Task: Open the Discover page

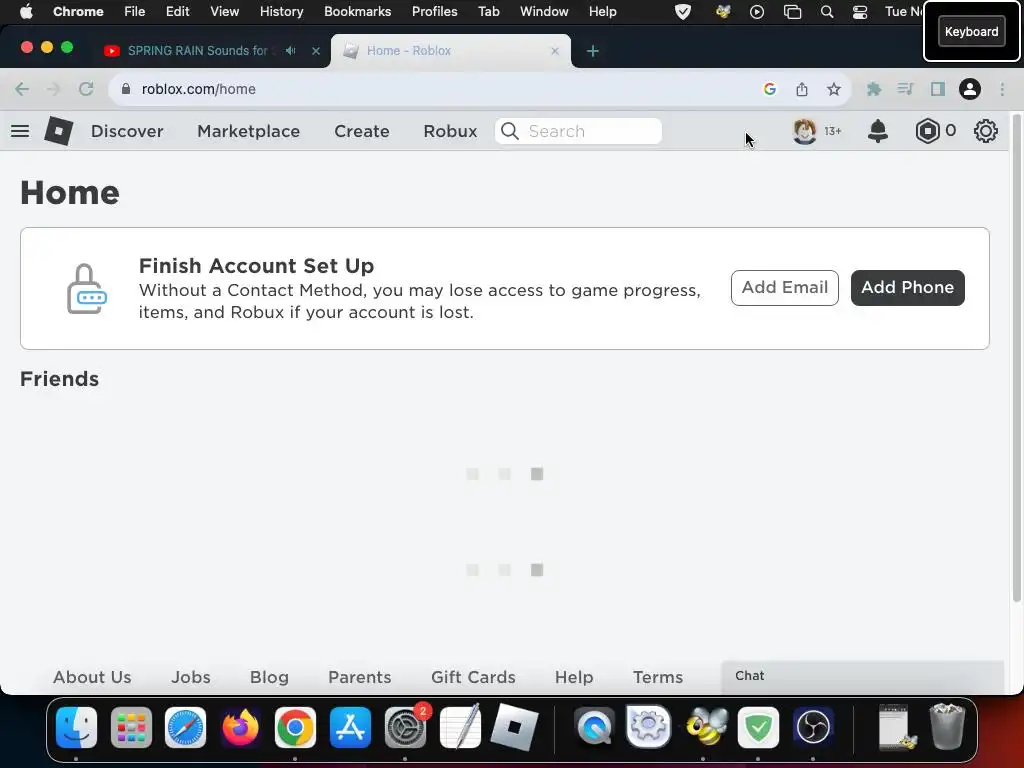Action: coord(127,131)
